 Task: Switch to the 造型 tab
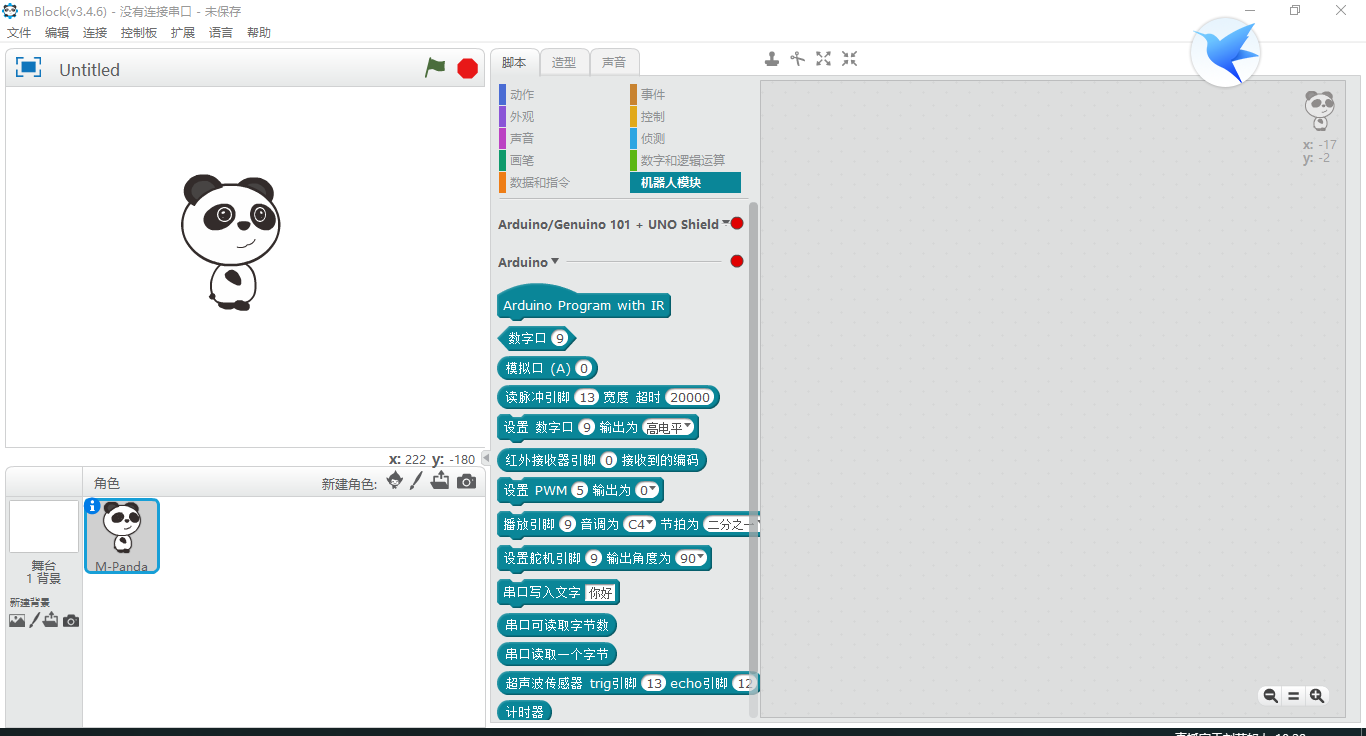564,62
